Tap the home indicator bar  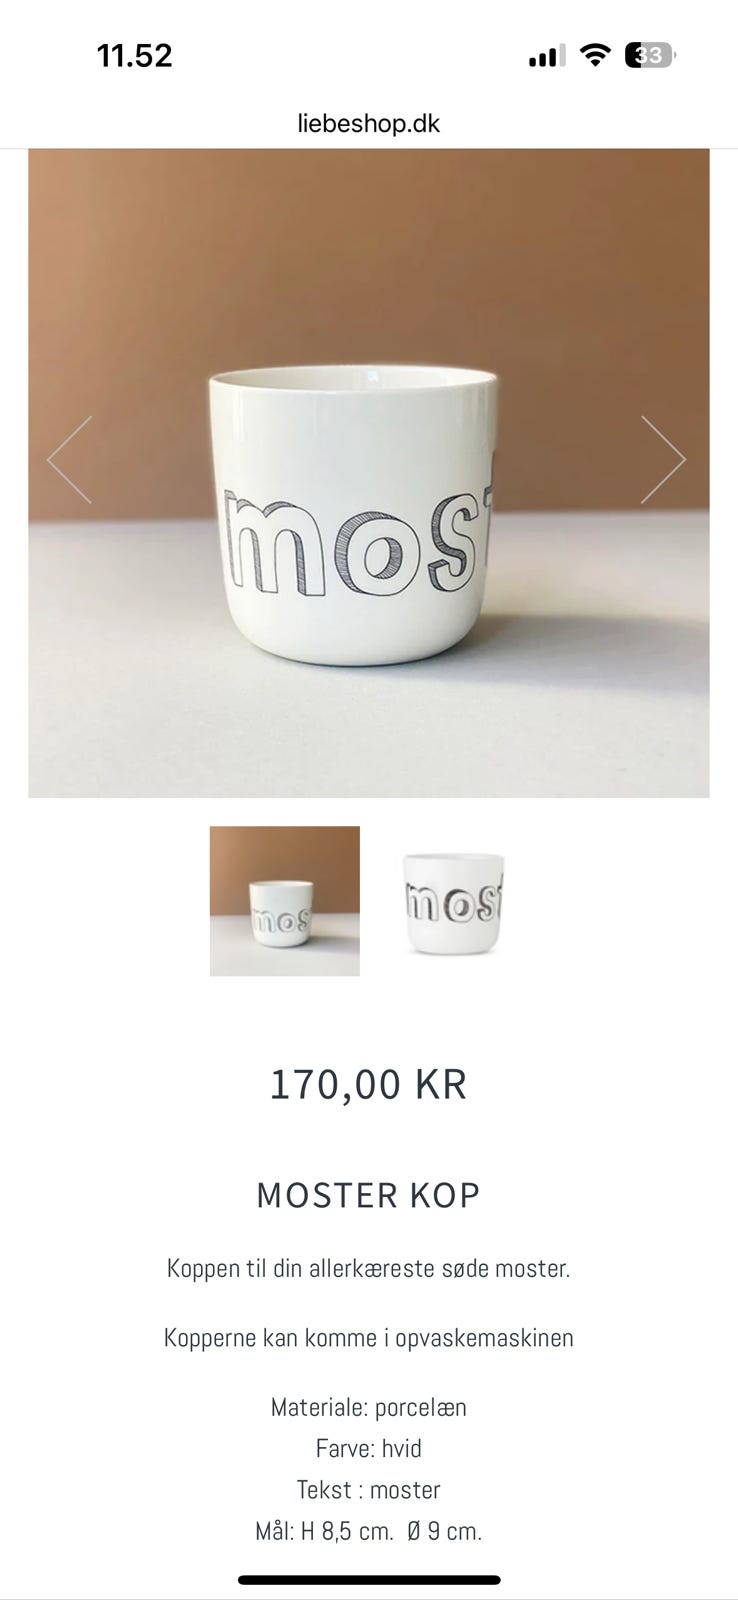[x=369, y=1580]
